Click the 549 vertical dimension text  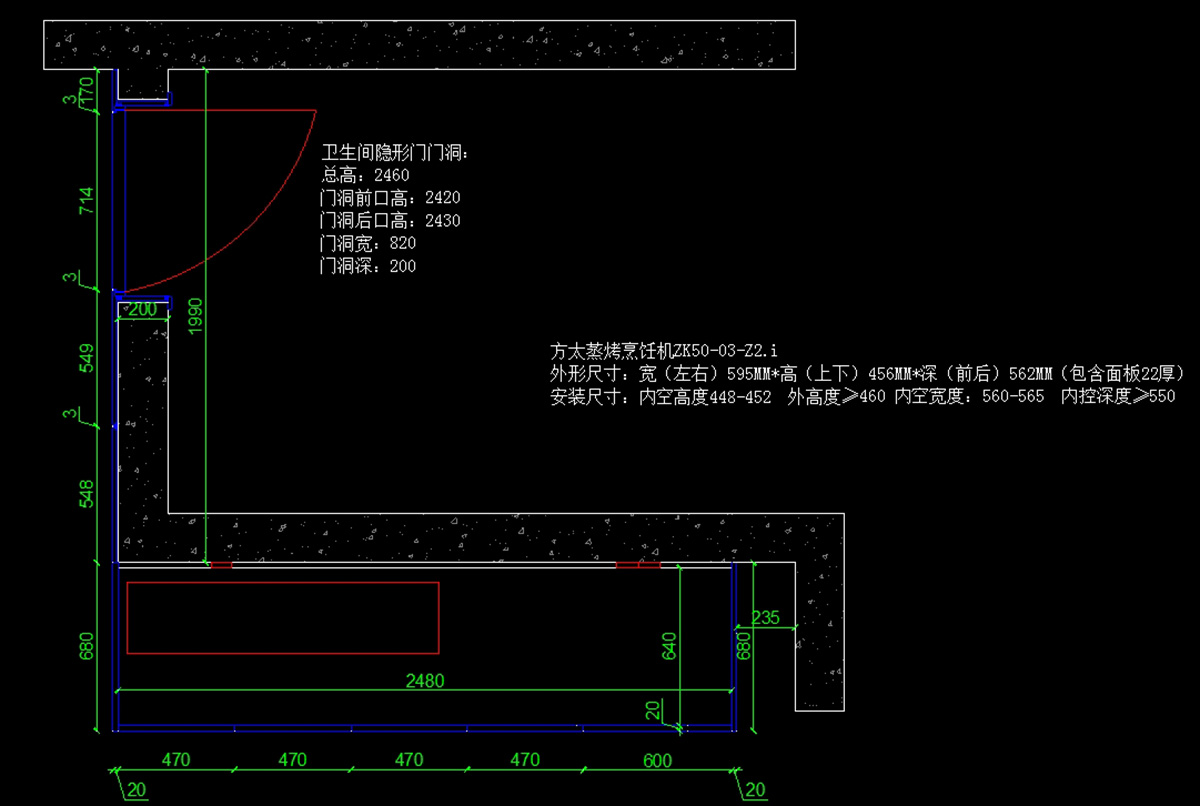coord(87,359)
